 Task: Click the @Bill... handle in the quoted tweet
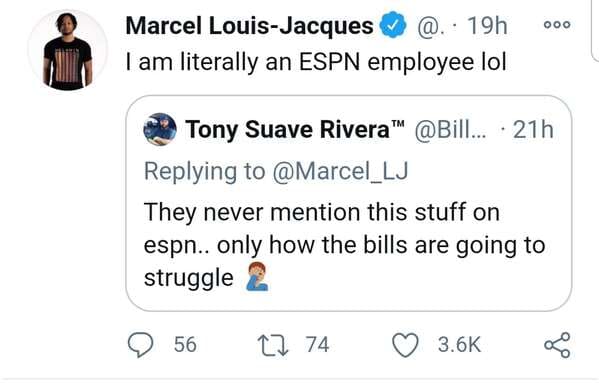click(x=450, y=130)
